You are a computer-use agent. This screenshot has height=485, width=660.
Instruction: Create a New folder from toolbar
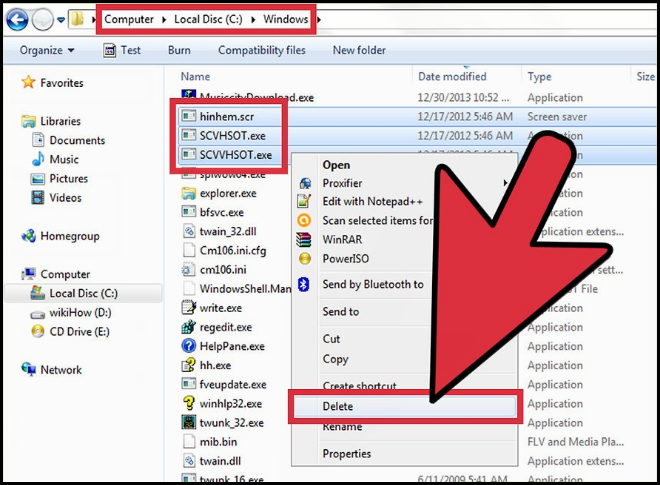pos(359,50)
